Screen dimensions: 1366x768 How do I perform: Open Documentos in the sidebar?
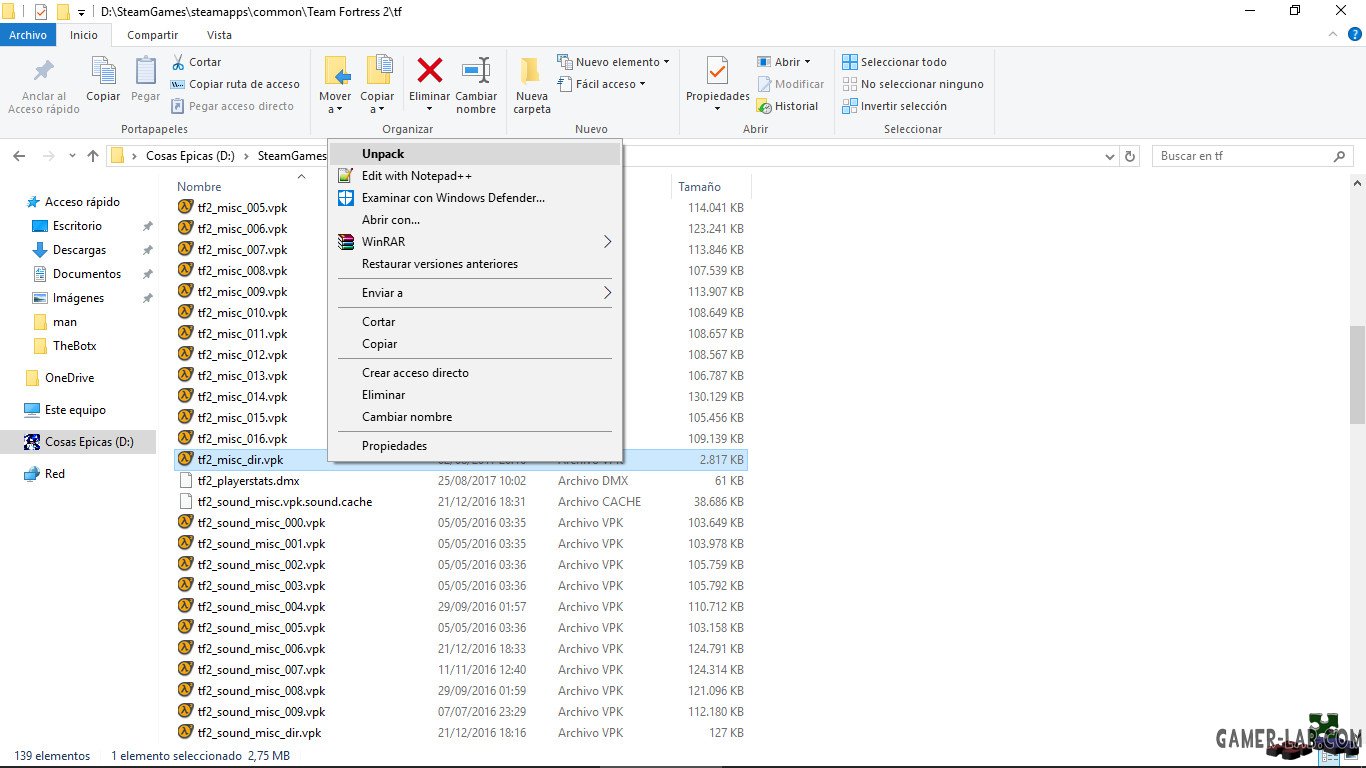pos(87,274)
